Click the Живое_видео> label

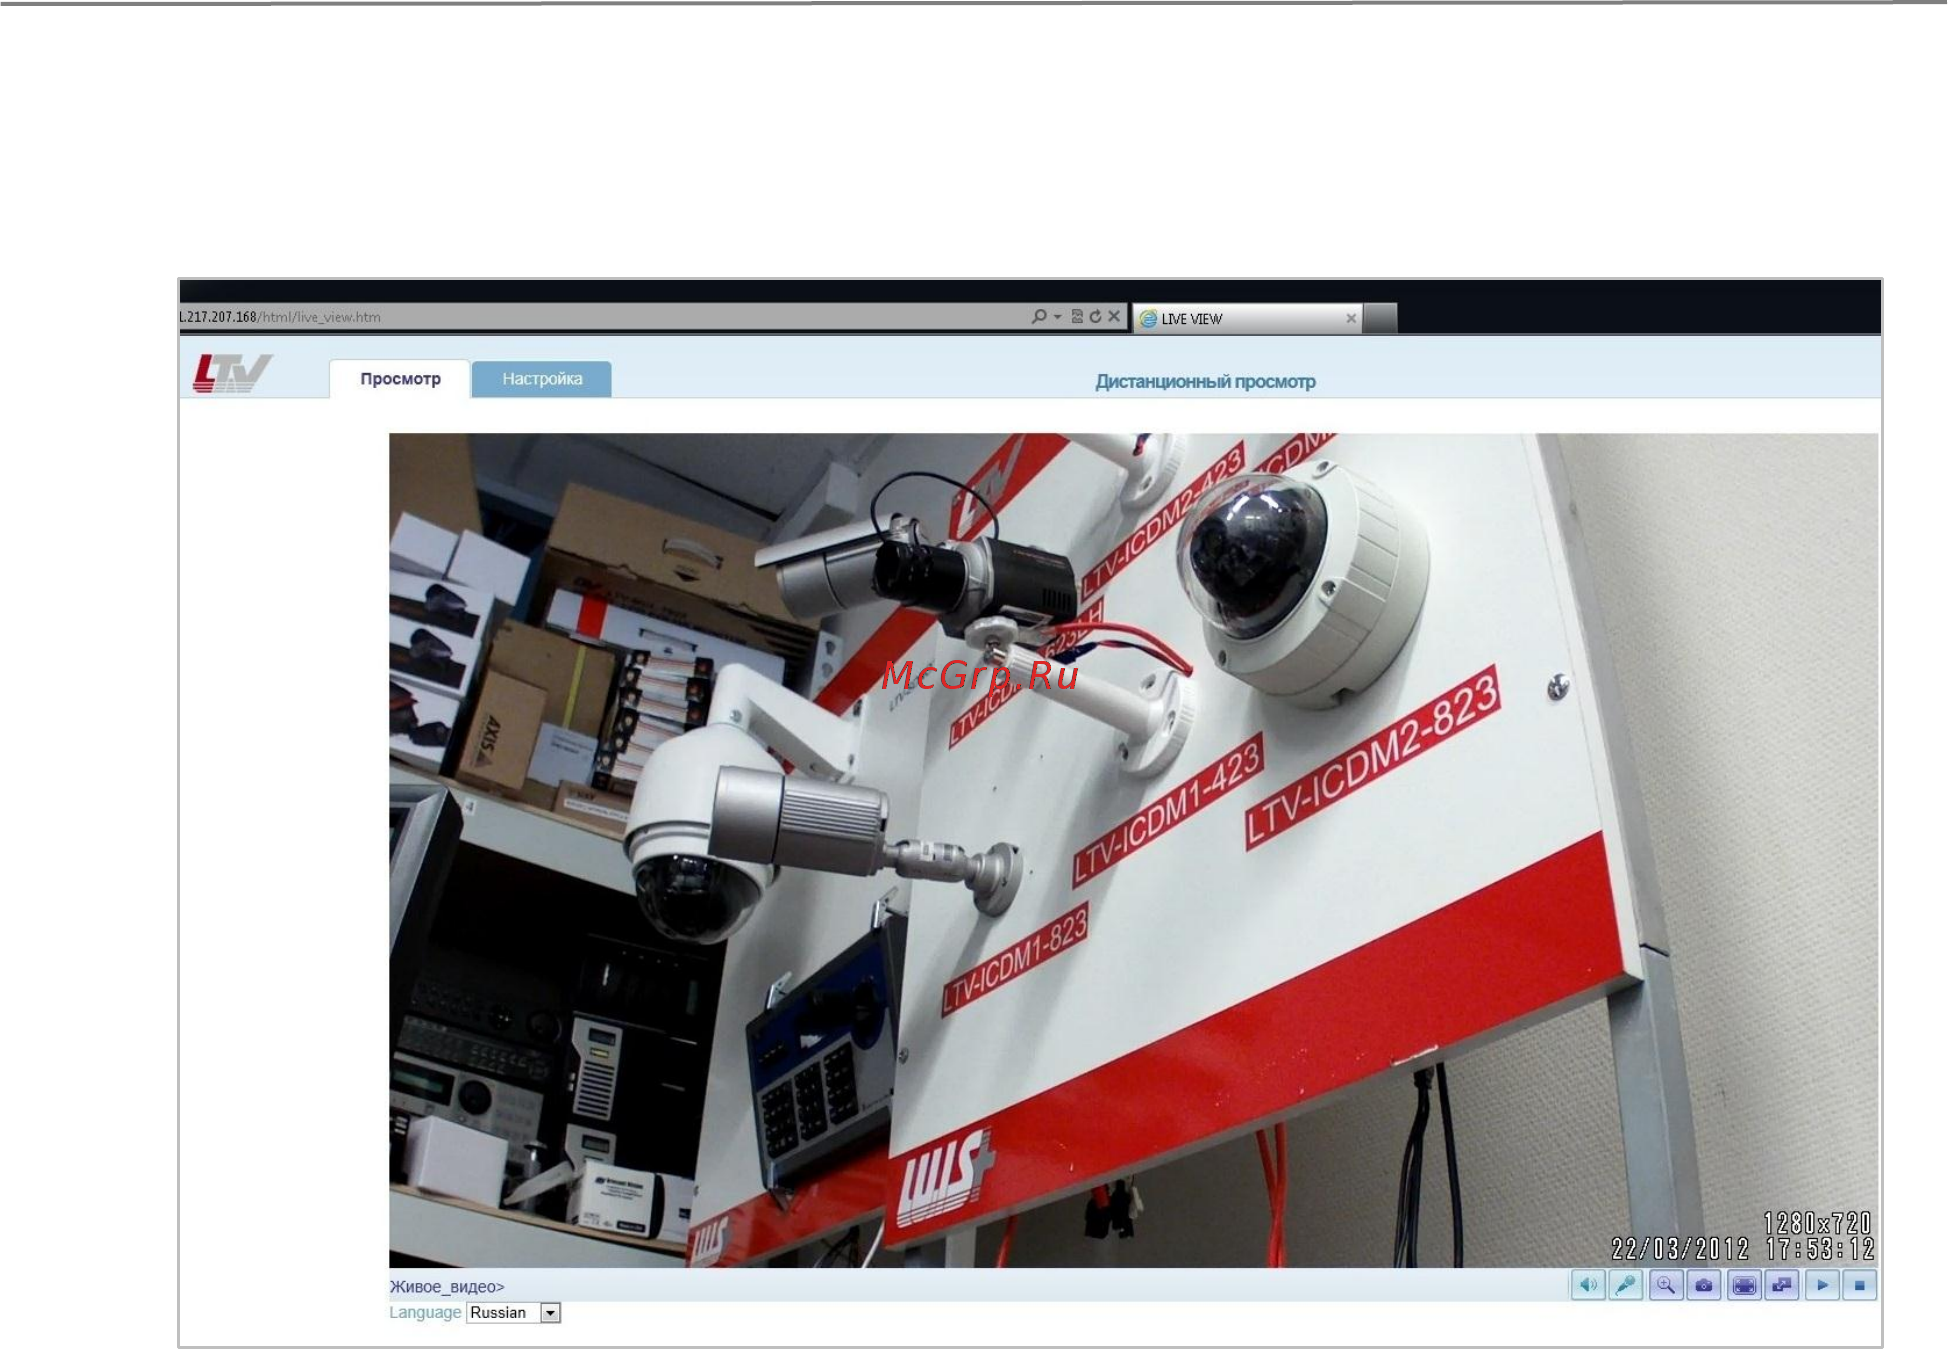447,1287
